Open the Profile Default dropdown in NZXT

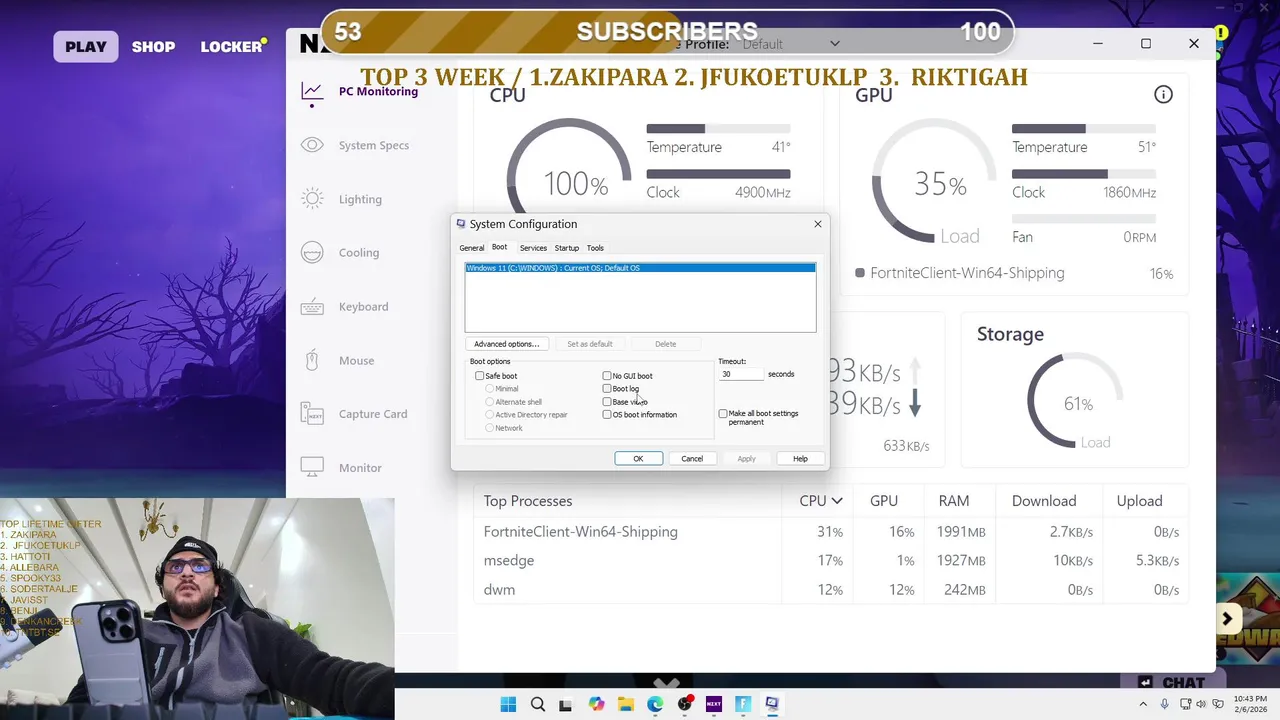pos(790,44)
